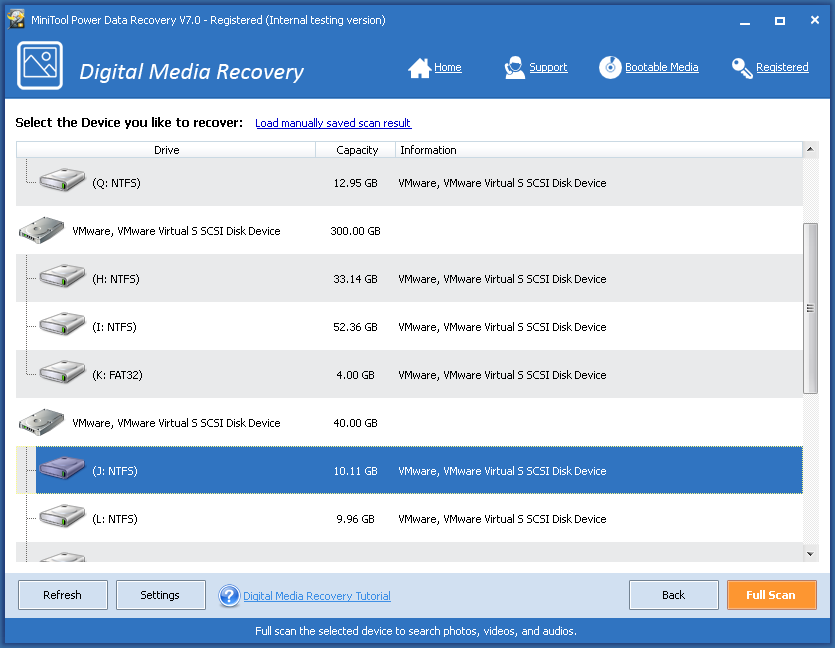835x648 pixels.
Task: Click the 33.14 GB capacity value
Action: coord(355,279)
